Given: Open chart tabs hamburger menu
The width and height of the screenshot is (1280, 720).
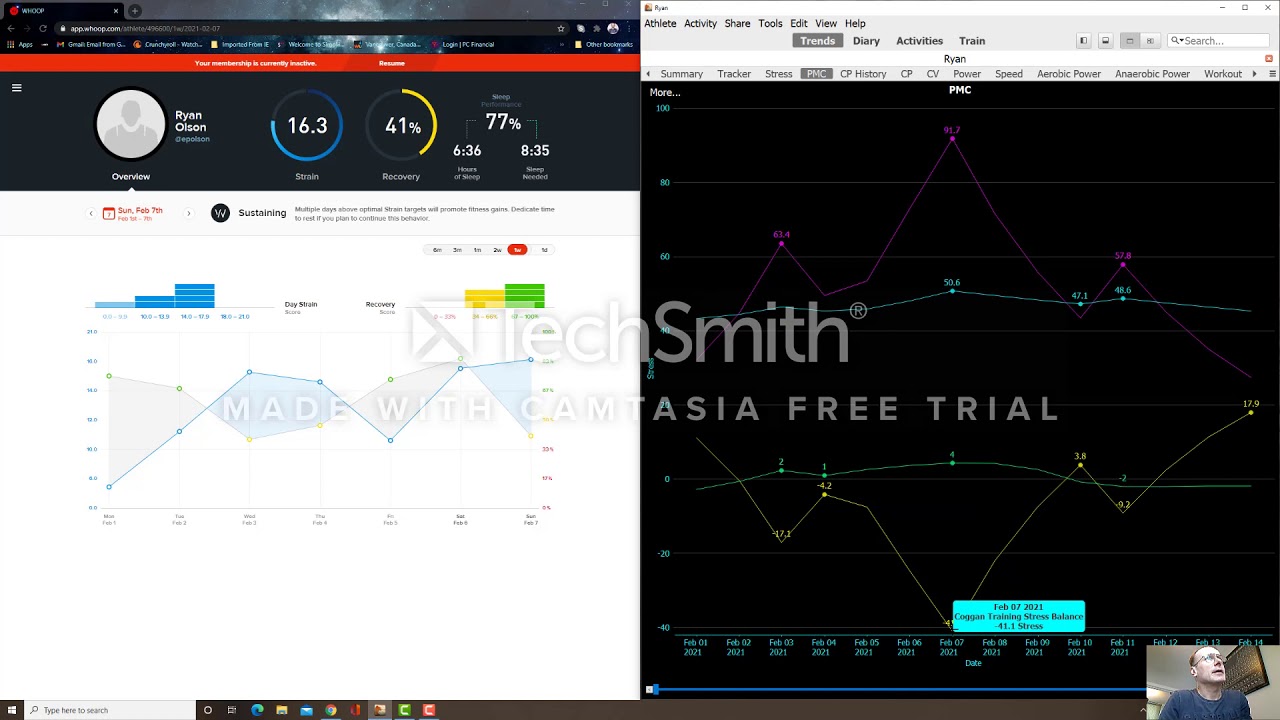Looking at the screenshot, I should point(1272,74).
